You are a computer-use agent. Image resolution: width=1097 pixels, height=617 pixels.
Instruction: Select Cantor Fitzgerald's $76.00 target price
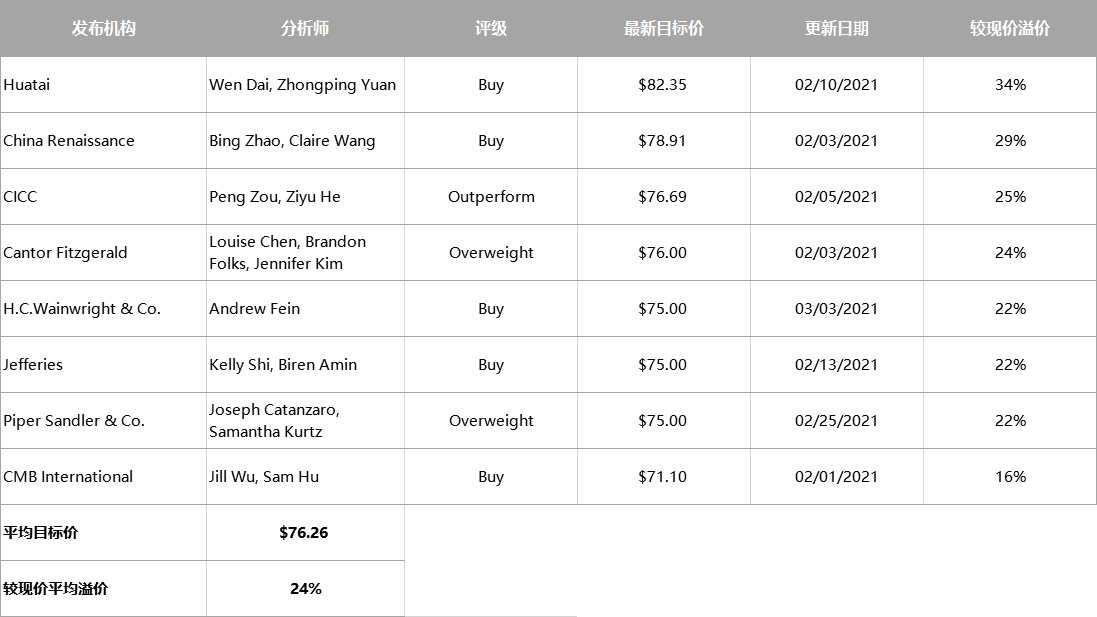[x=663, y=253]
